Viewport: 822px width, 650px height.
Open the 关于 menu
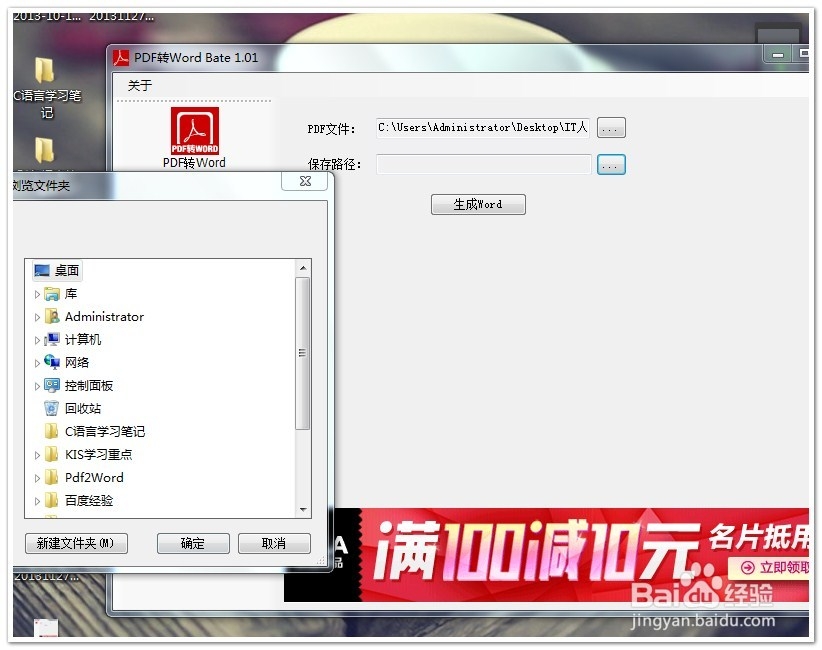tap(140, 85)
